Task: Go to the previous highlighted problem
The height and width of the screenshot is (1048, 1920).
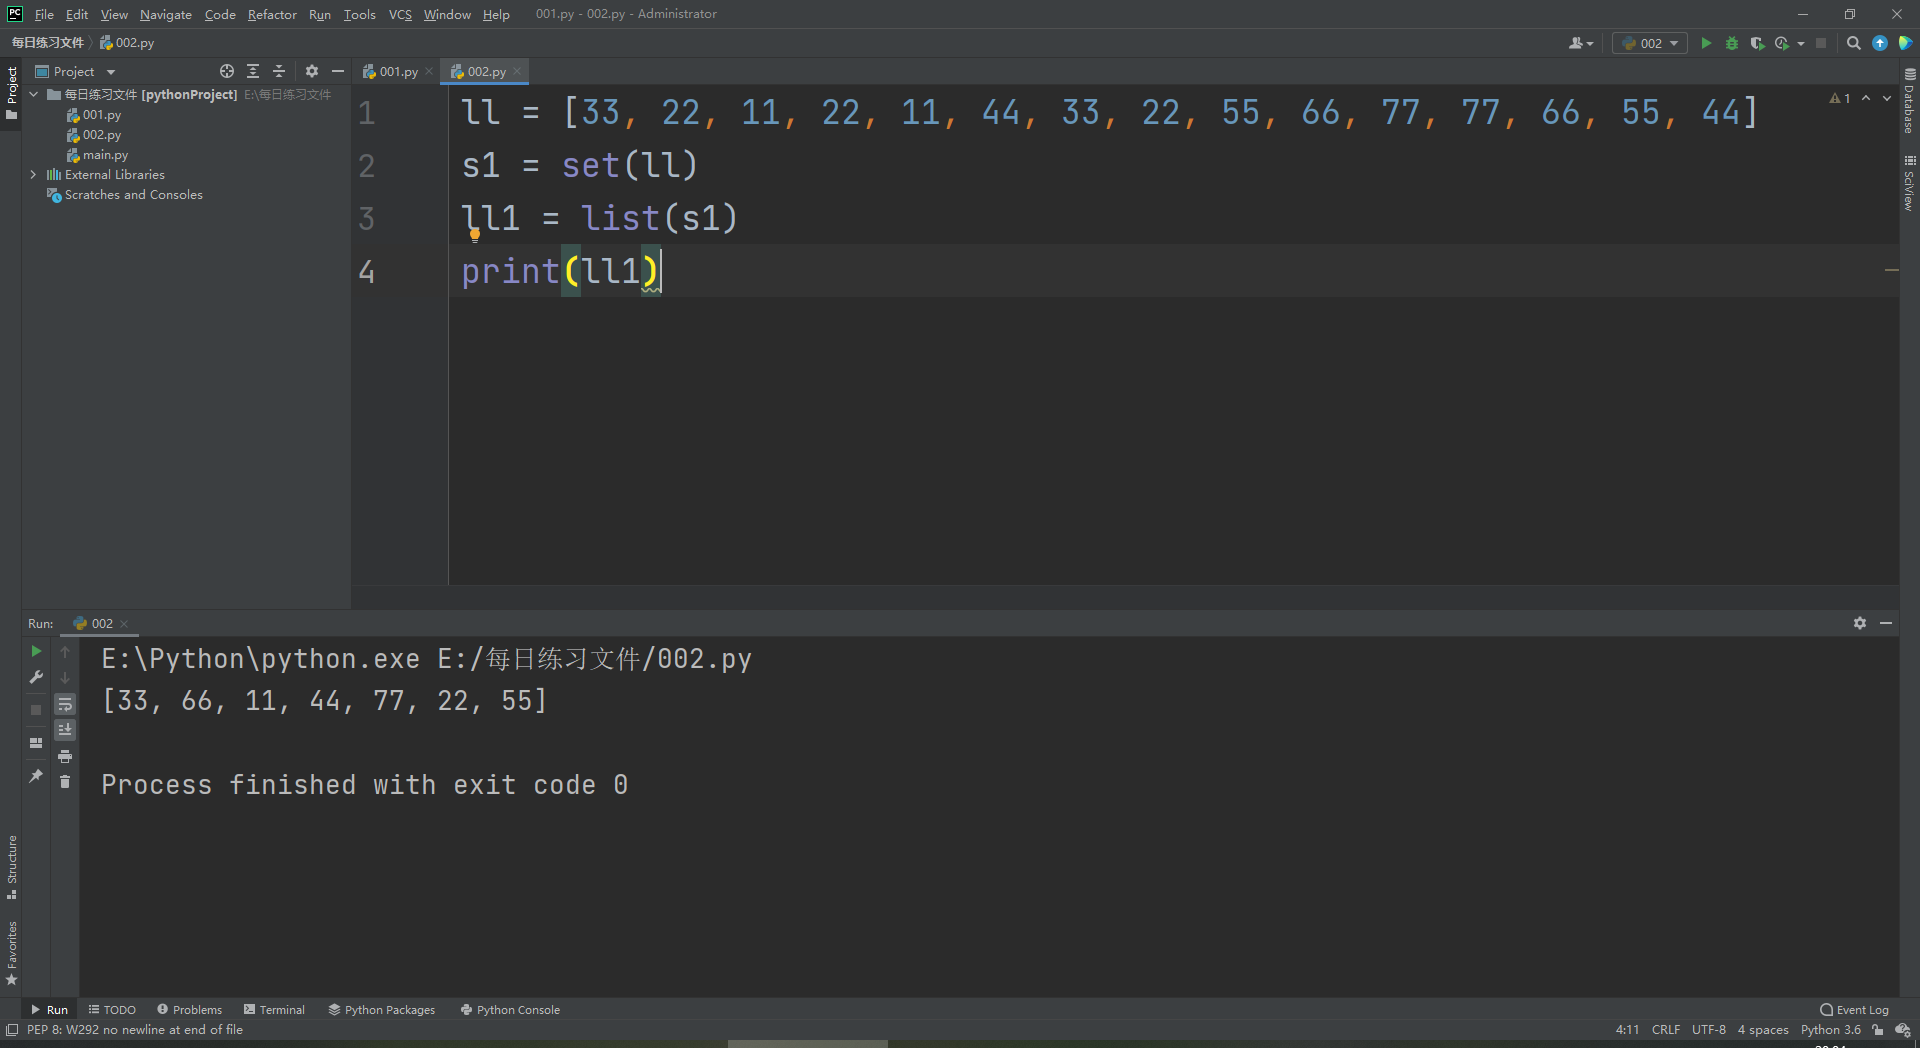Action: point(1866,98)
